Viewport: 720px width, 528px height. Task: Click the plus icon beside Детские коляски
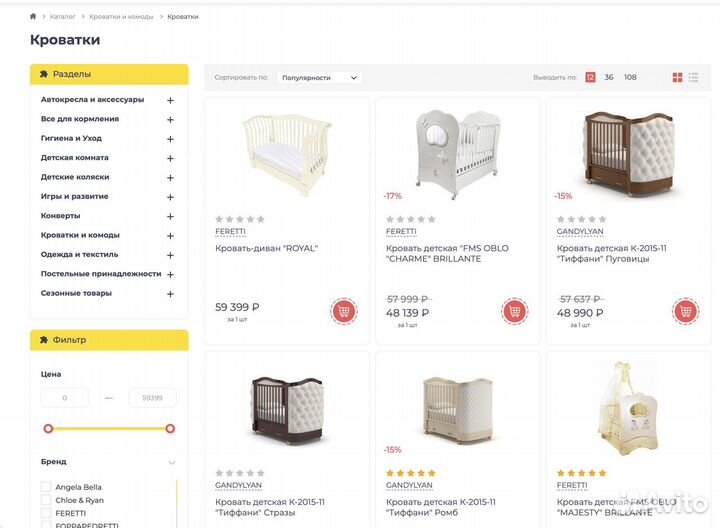pyautogui.click(x=171, y=177)
